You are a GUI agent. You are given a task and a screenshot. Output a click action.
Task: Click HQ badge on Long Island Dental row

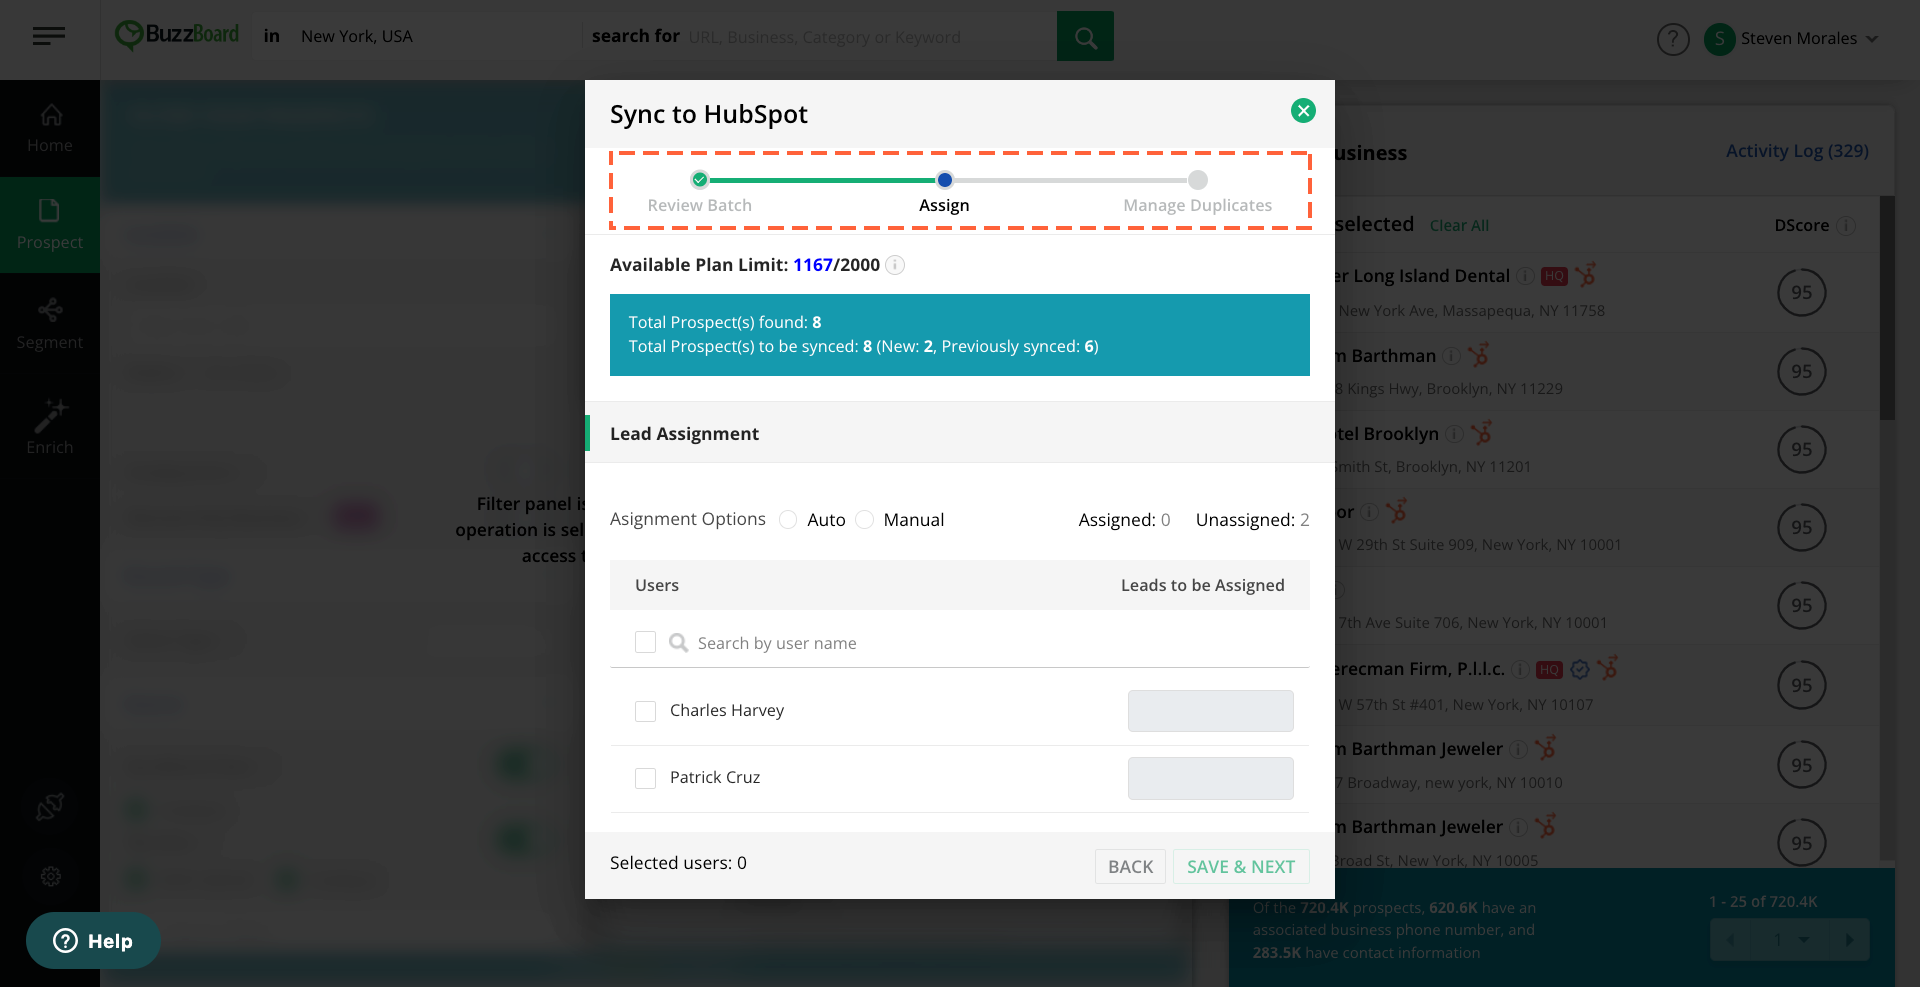coord(1554,276)
